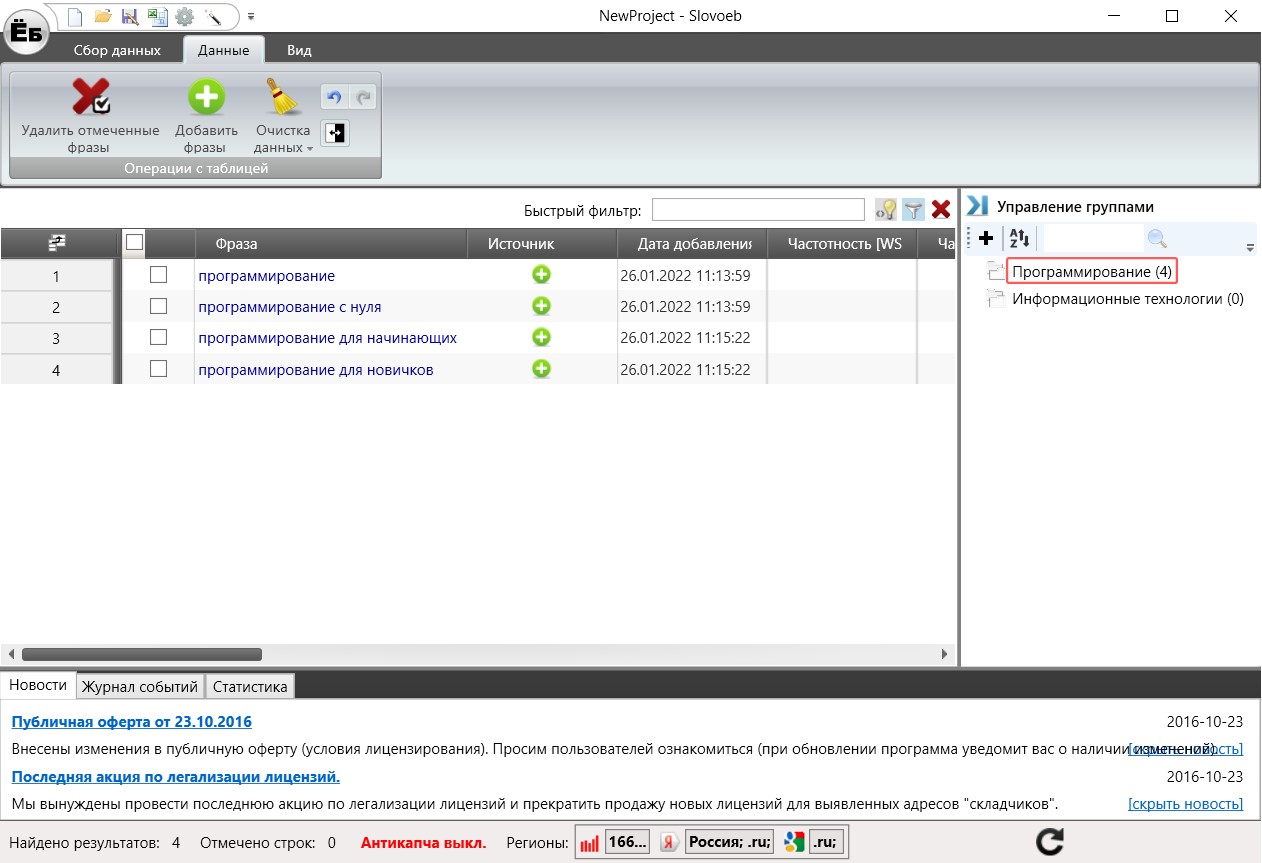1262x863 pixels.
Task: Tick checkbox for 'программирование для новичков'
Action: click(x=158, y=369)
